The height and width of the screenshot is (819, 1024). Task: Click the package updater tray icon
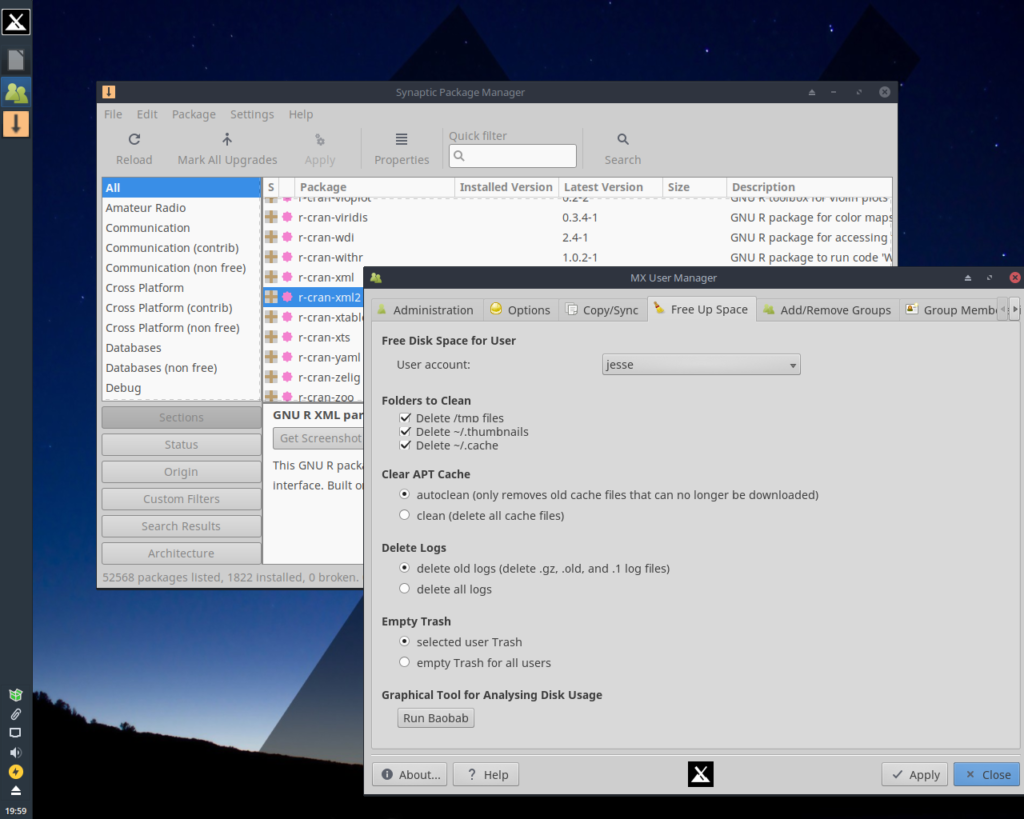[x=16, y=694]
